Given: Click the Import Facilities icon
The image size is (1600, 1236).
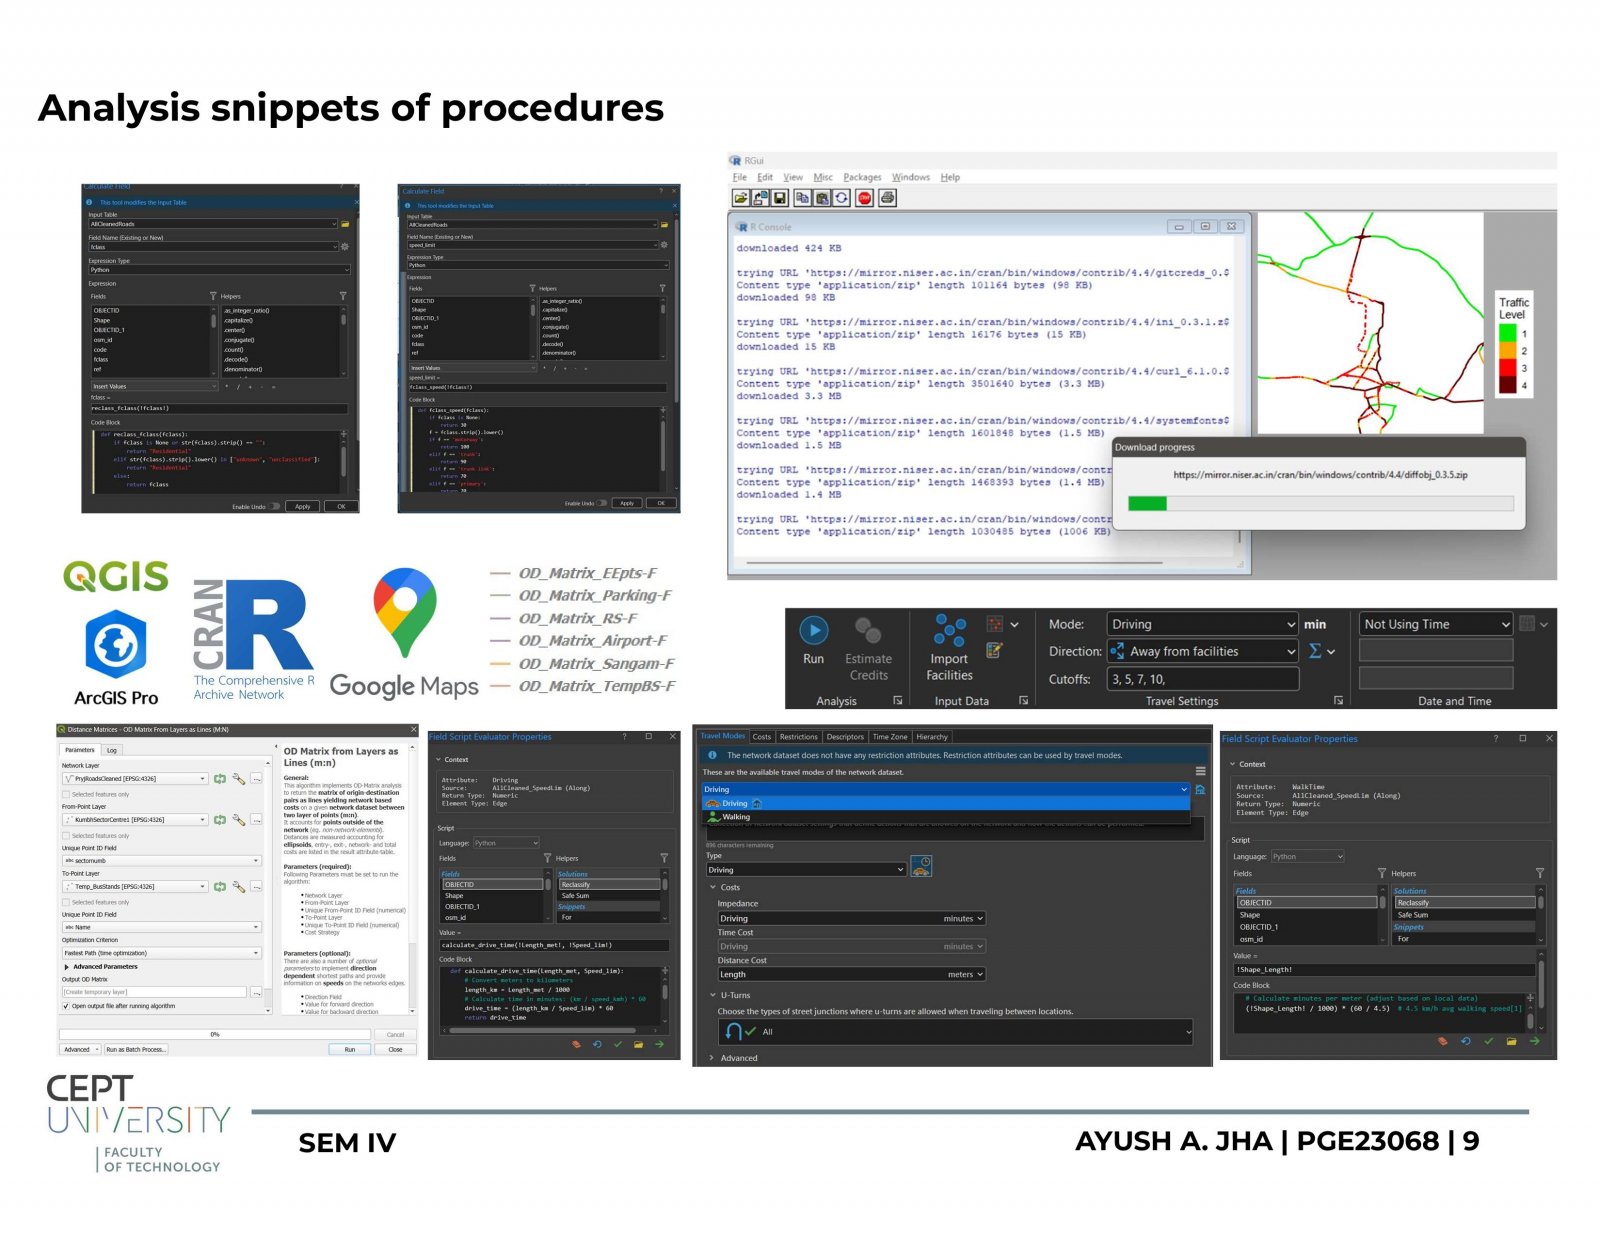Looking at the screenshot, I should coord(949,630).
